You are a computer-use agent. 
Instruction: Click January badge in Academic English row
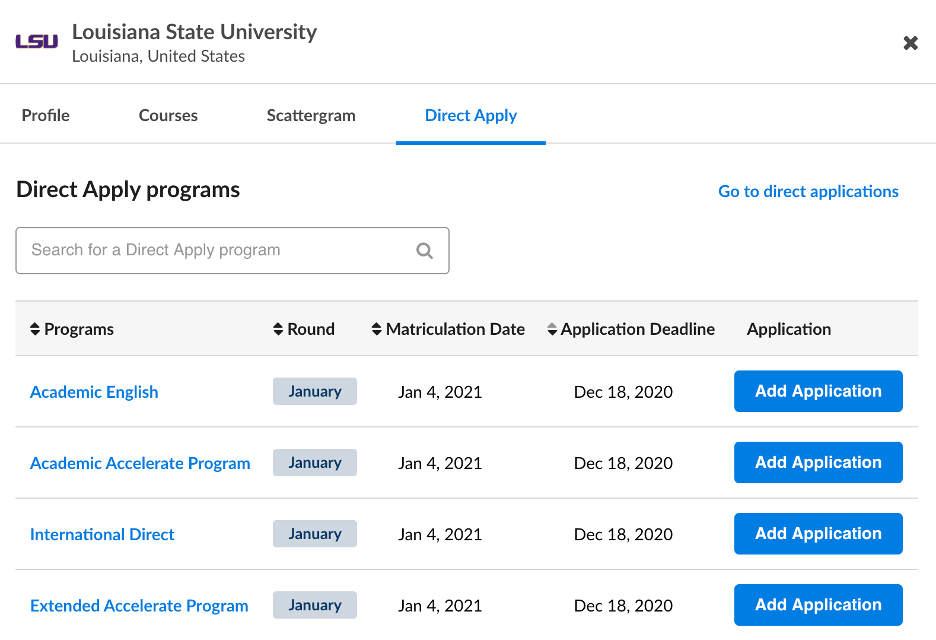pyautogui.click(x=315, y=391)
